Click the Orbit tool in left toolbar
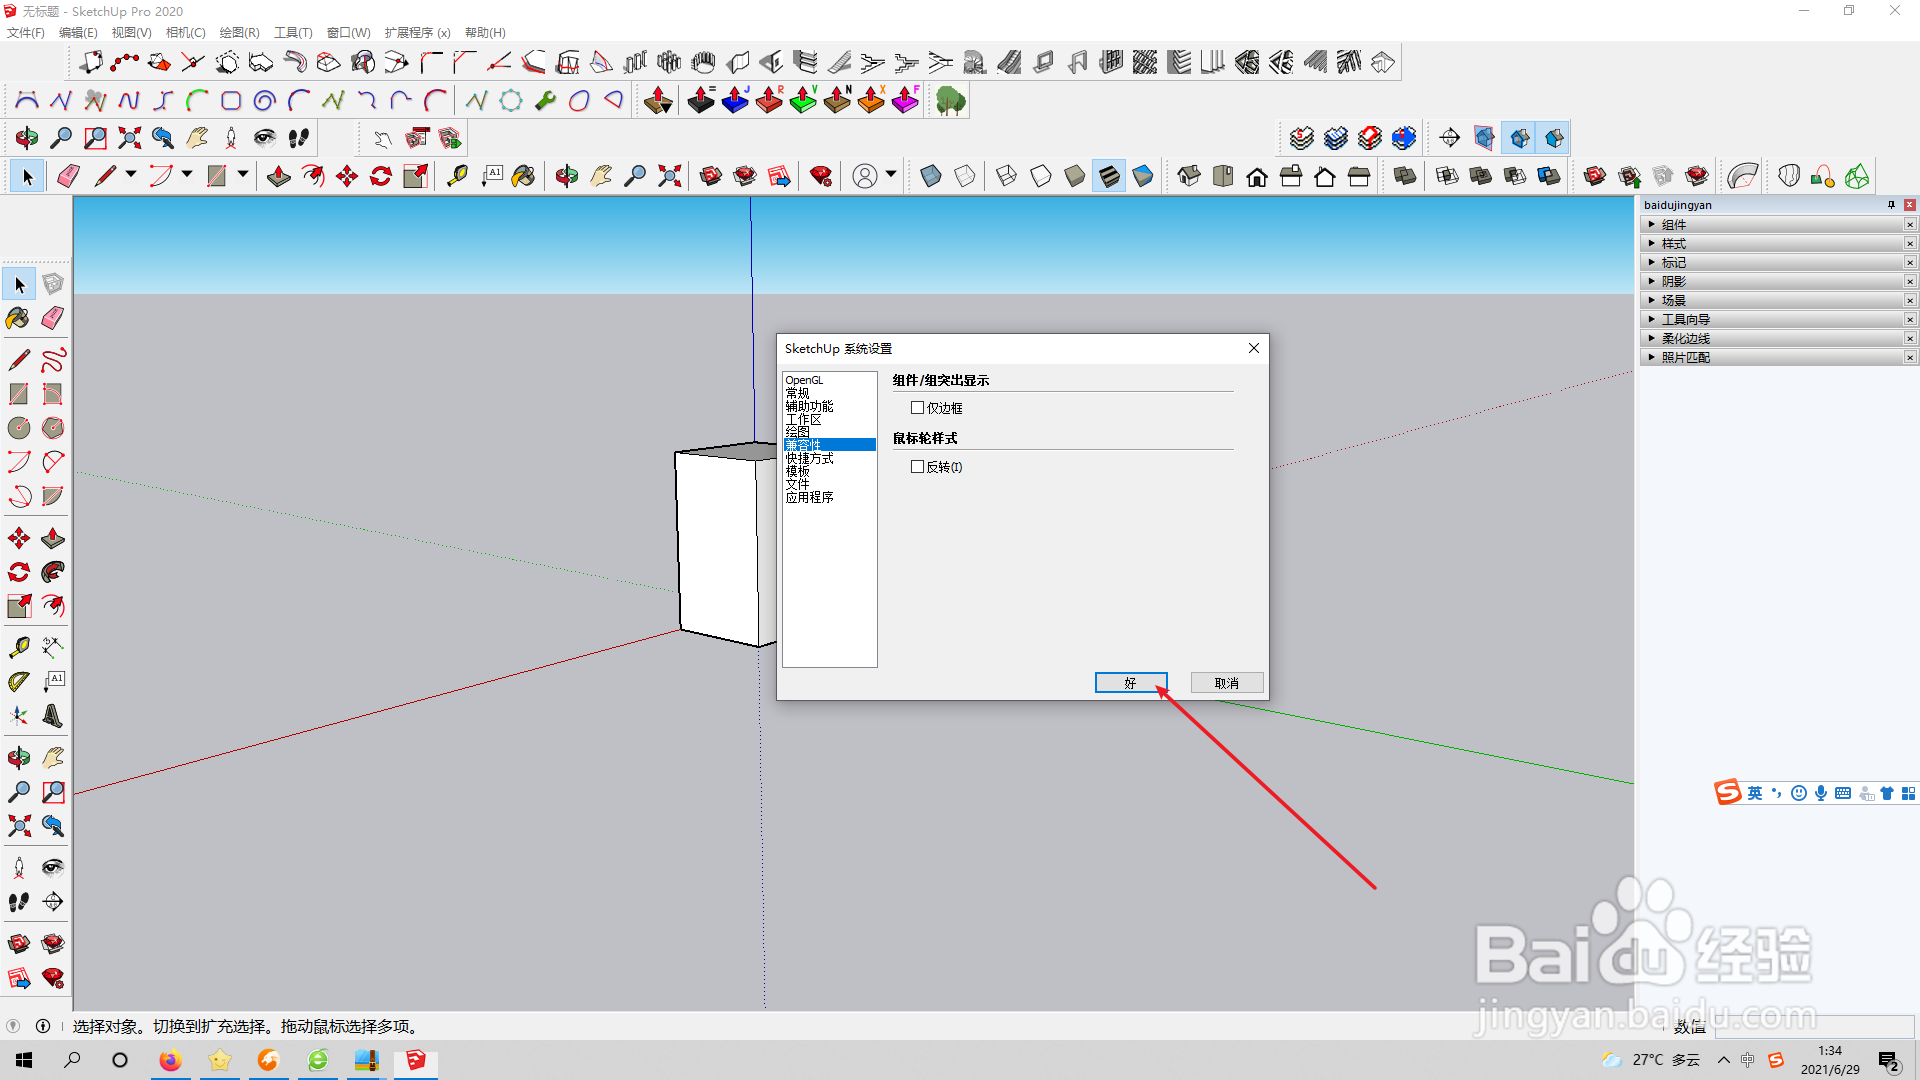 click(18, 757)
